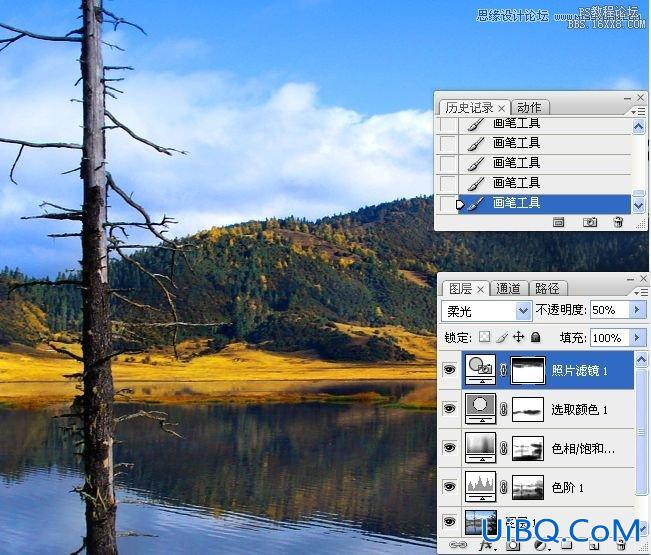Screen dimensions: 651x555
Task: Click the 不透明度 50% field
Action: 610,310
